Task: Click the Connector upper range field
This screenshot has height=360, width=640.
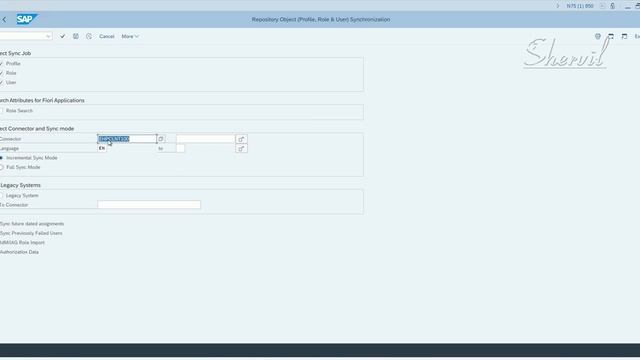Action: (206, 139)
